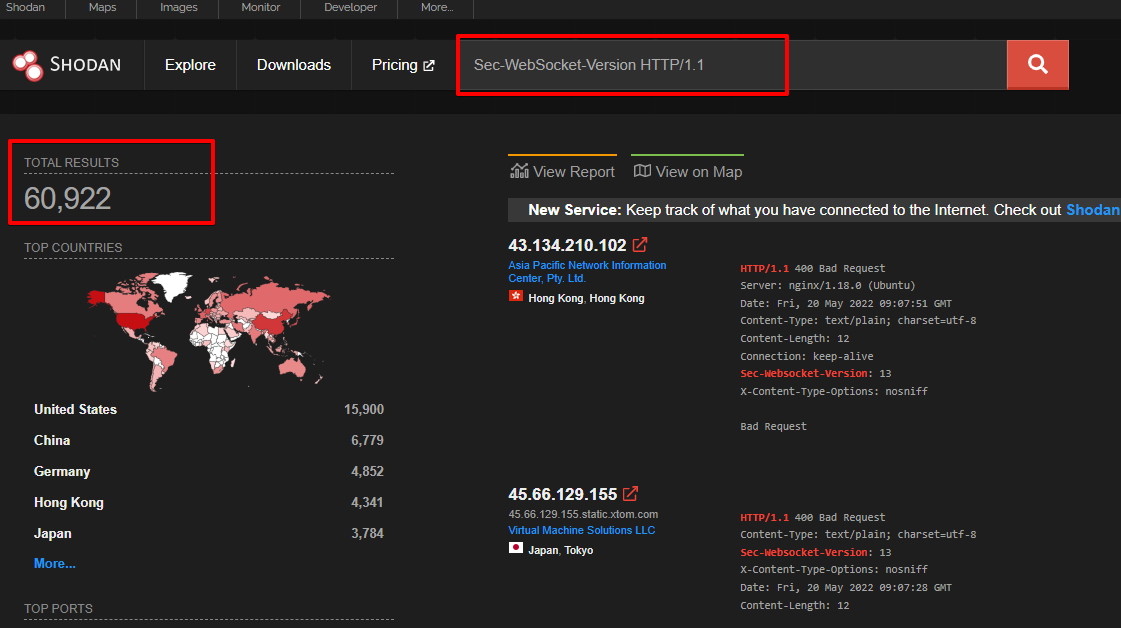Open the Maps top menu item

coord(102,7)
